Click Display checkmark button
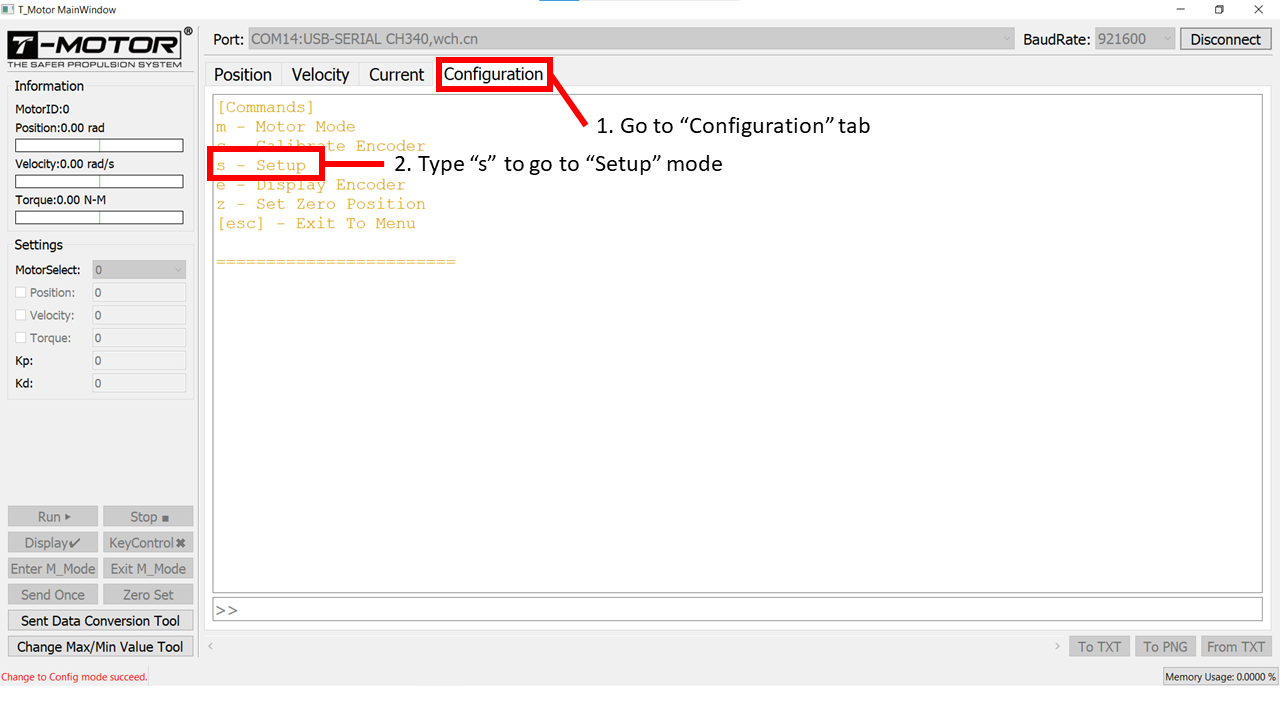 point(53,543)
